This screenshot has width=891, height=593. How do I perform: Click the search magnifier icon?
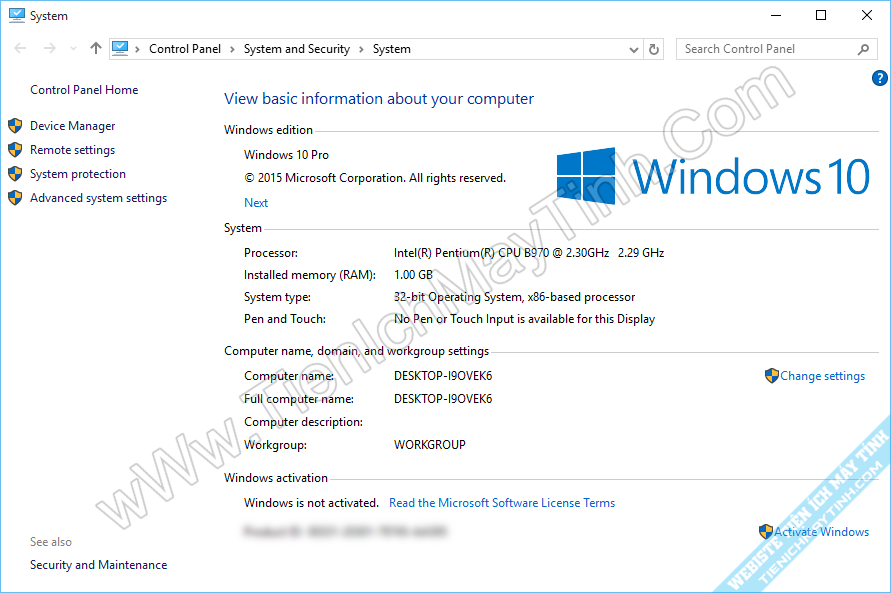tap(863, 49)
